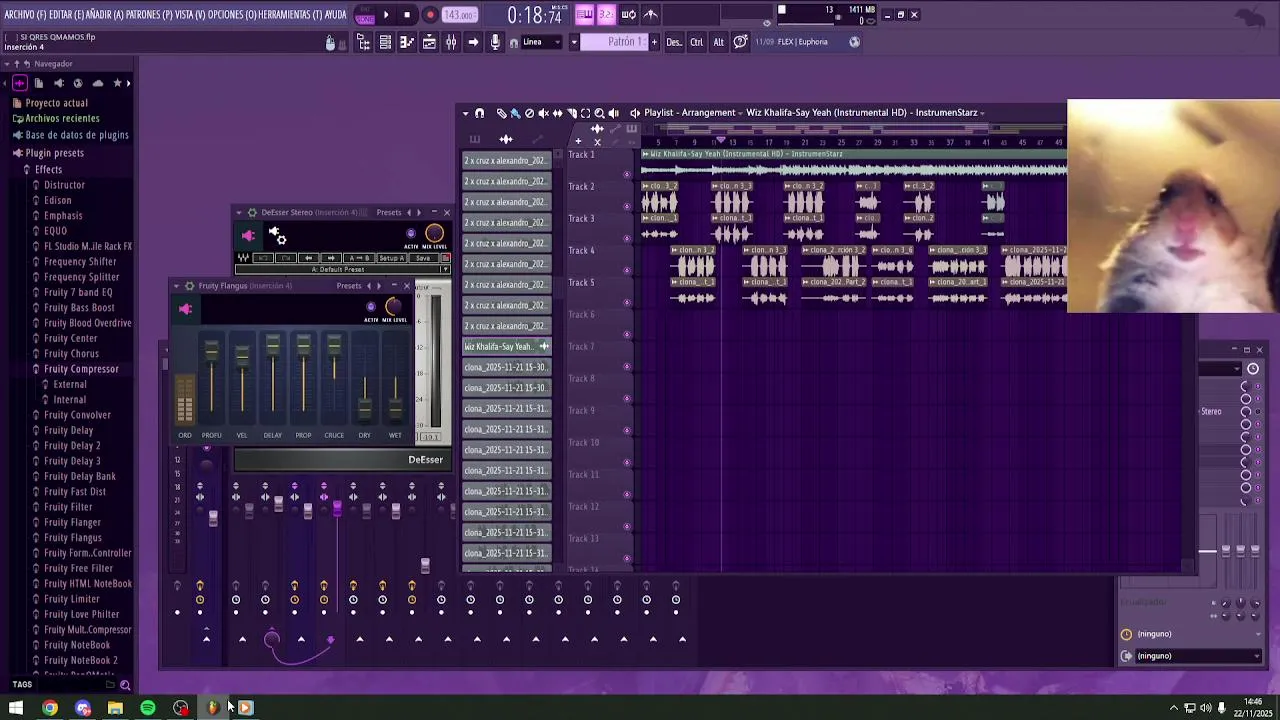Start playback with the Play button

click(x=386, y=15)
